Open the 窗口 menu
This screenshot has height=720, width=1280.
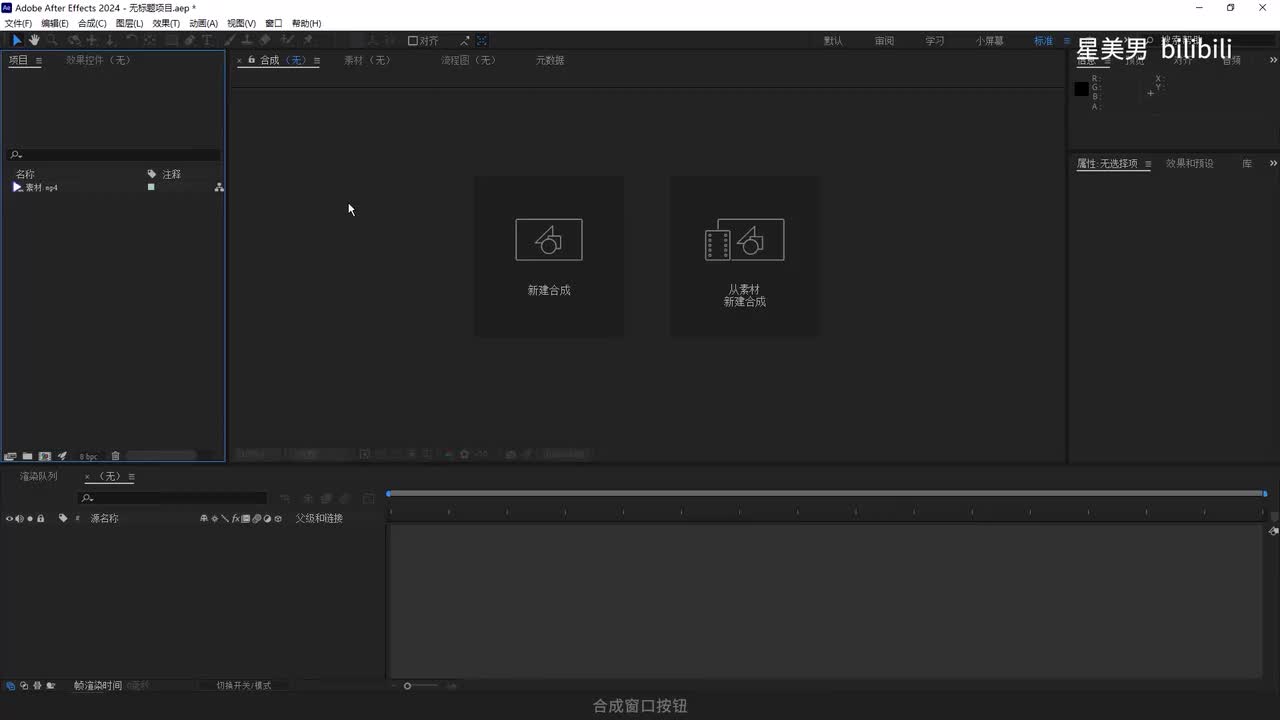point(274,23)
